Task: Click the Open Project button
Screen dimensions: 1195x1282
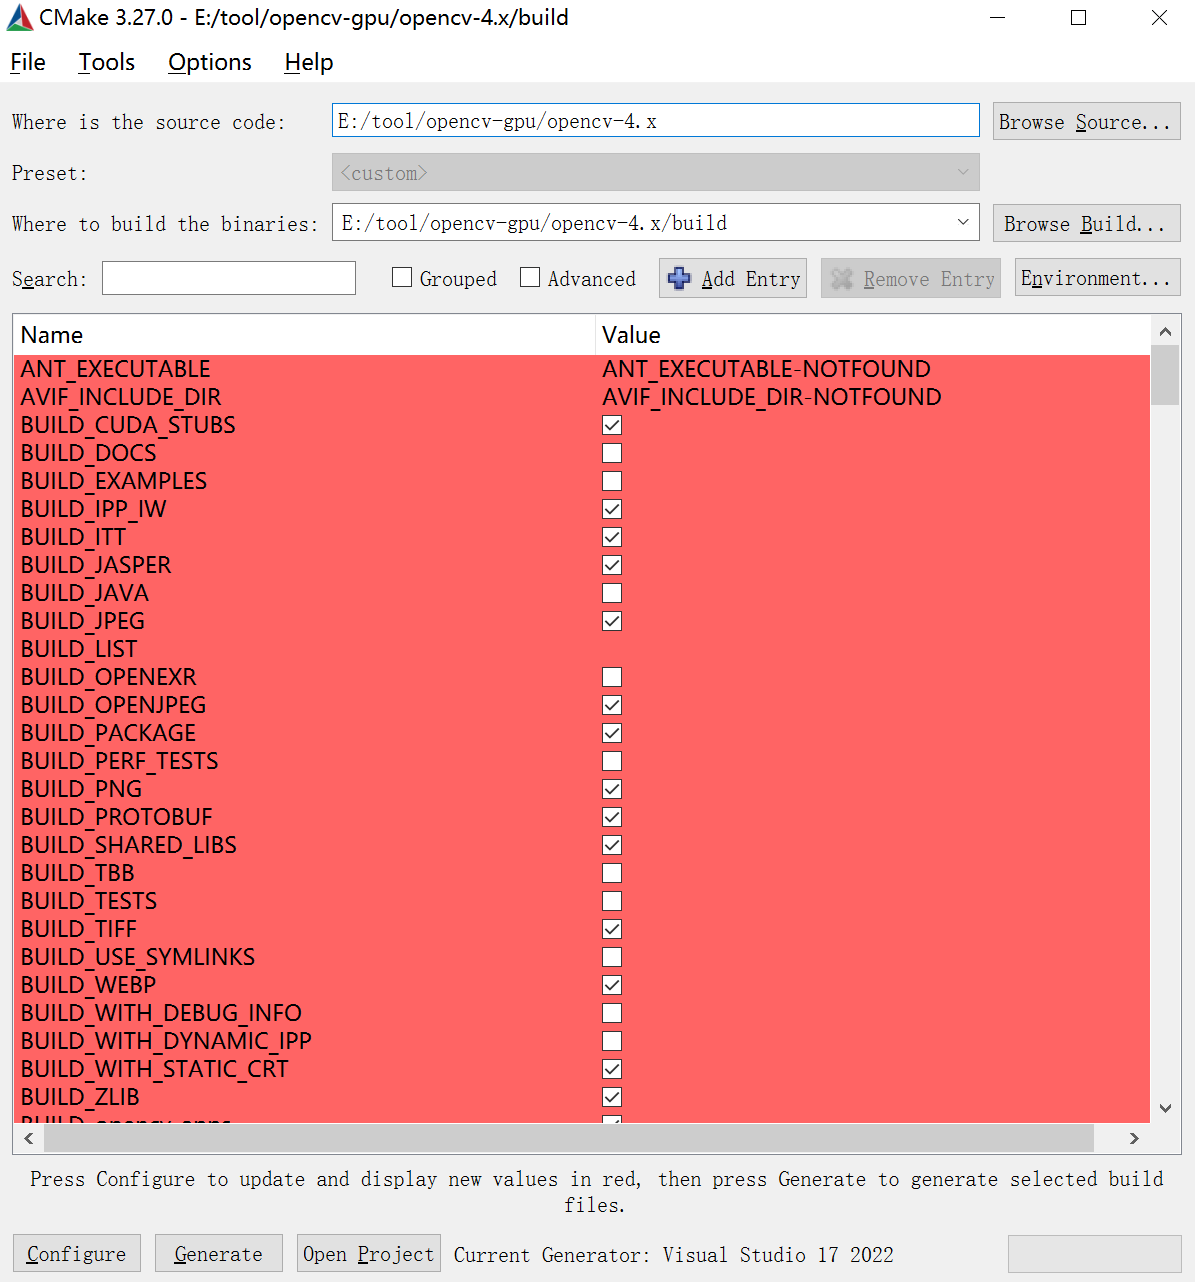Action: [x=369, y=1254]
